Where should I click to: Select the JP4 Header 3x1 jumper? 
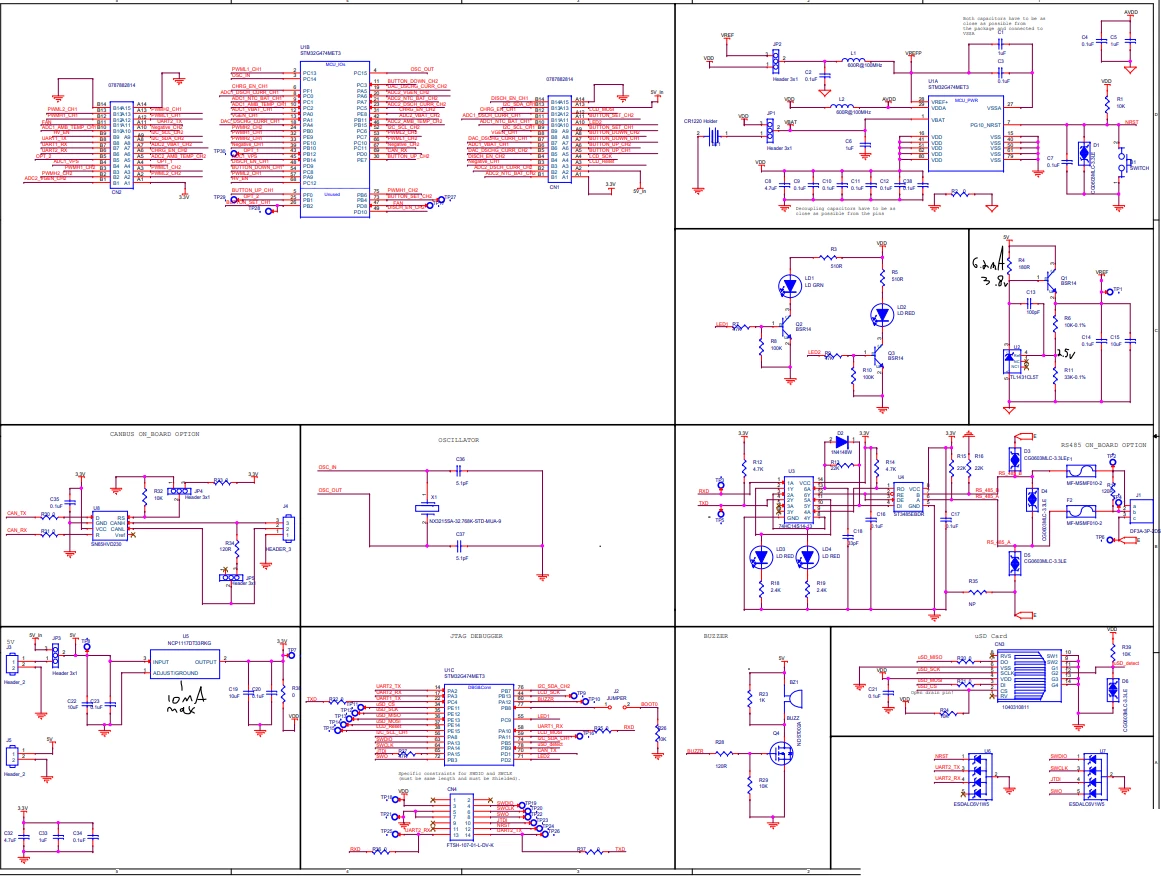point(178,491)
